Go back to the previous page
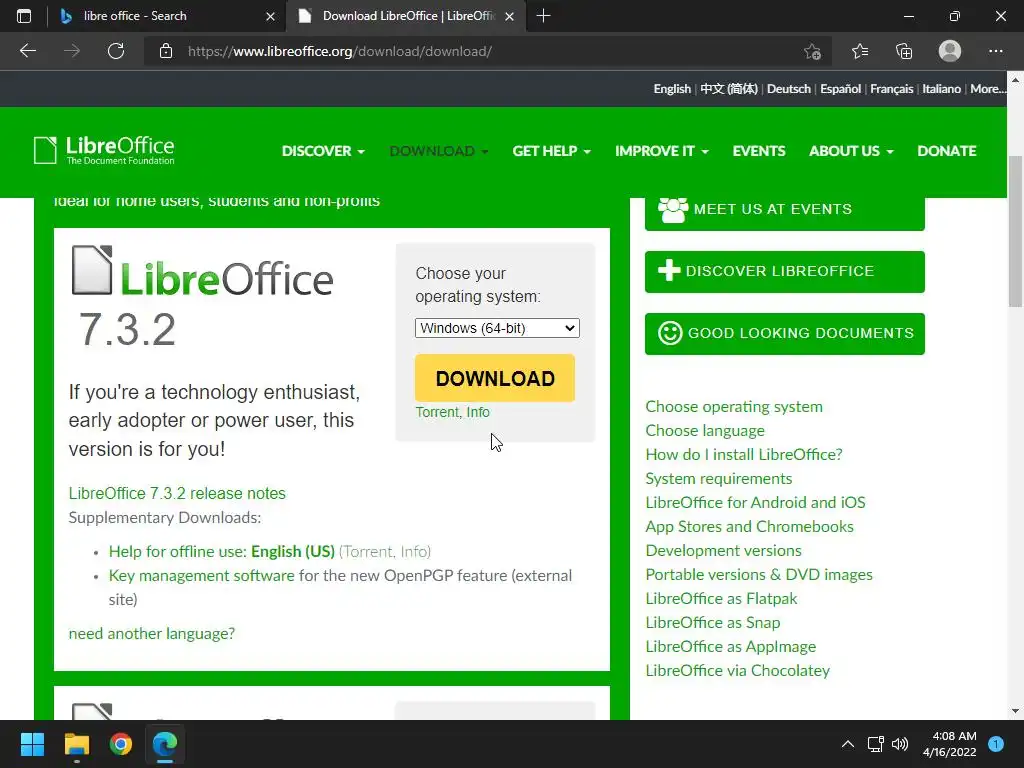Viewport: 1024px width, 768px height. pos(27,51)
